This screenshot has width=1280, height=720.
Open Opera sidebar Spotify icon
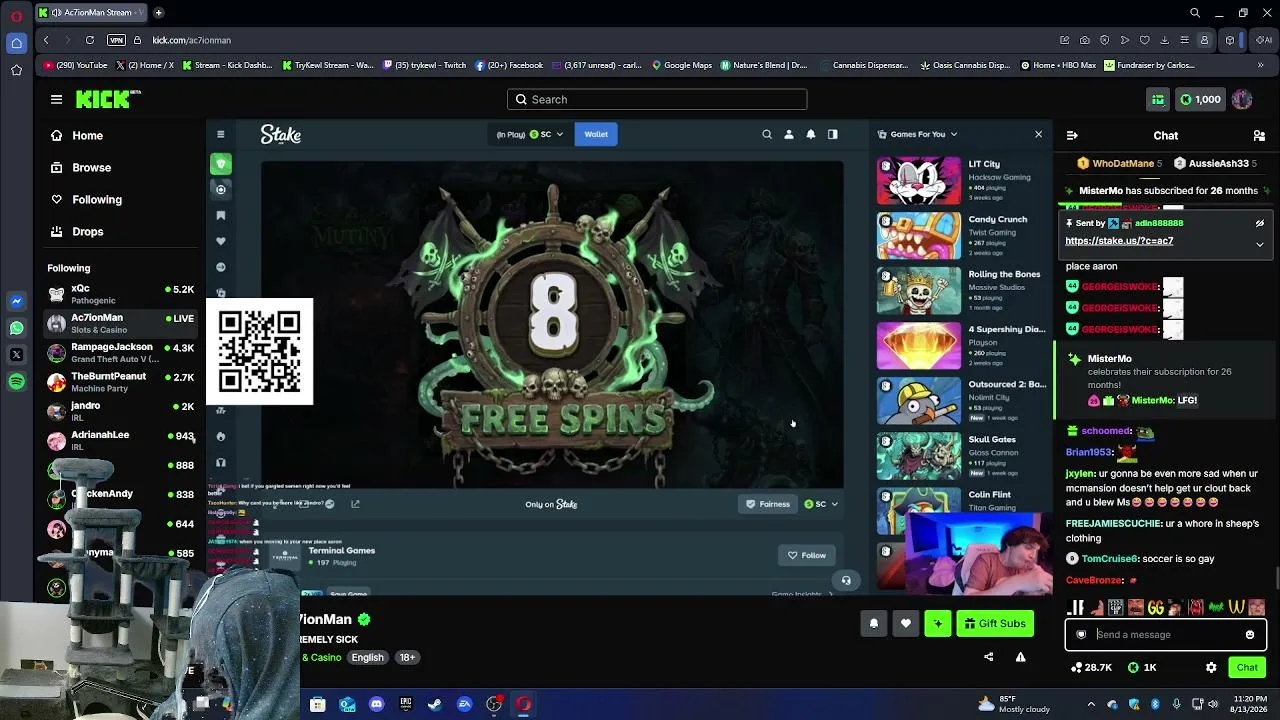coord(16,381)
